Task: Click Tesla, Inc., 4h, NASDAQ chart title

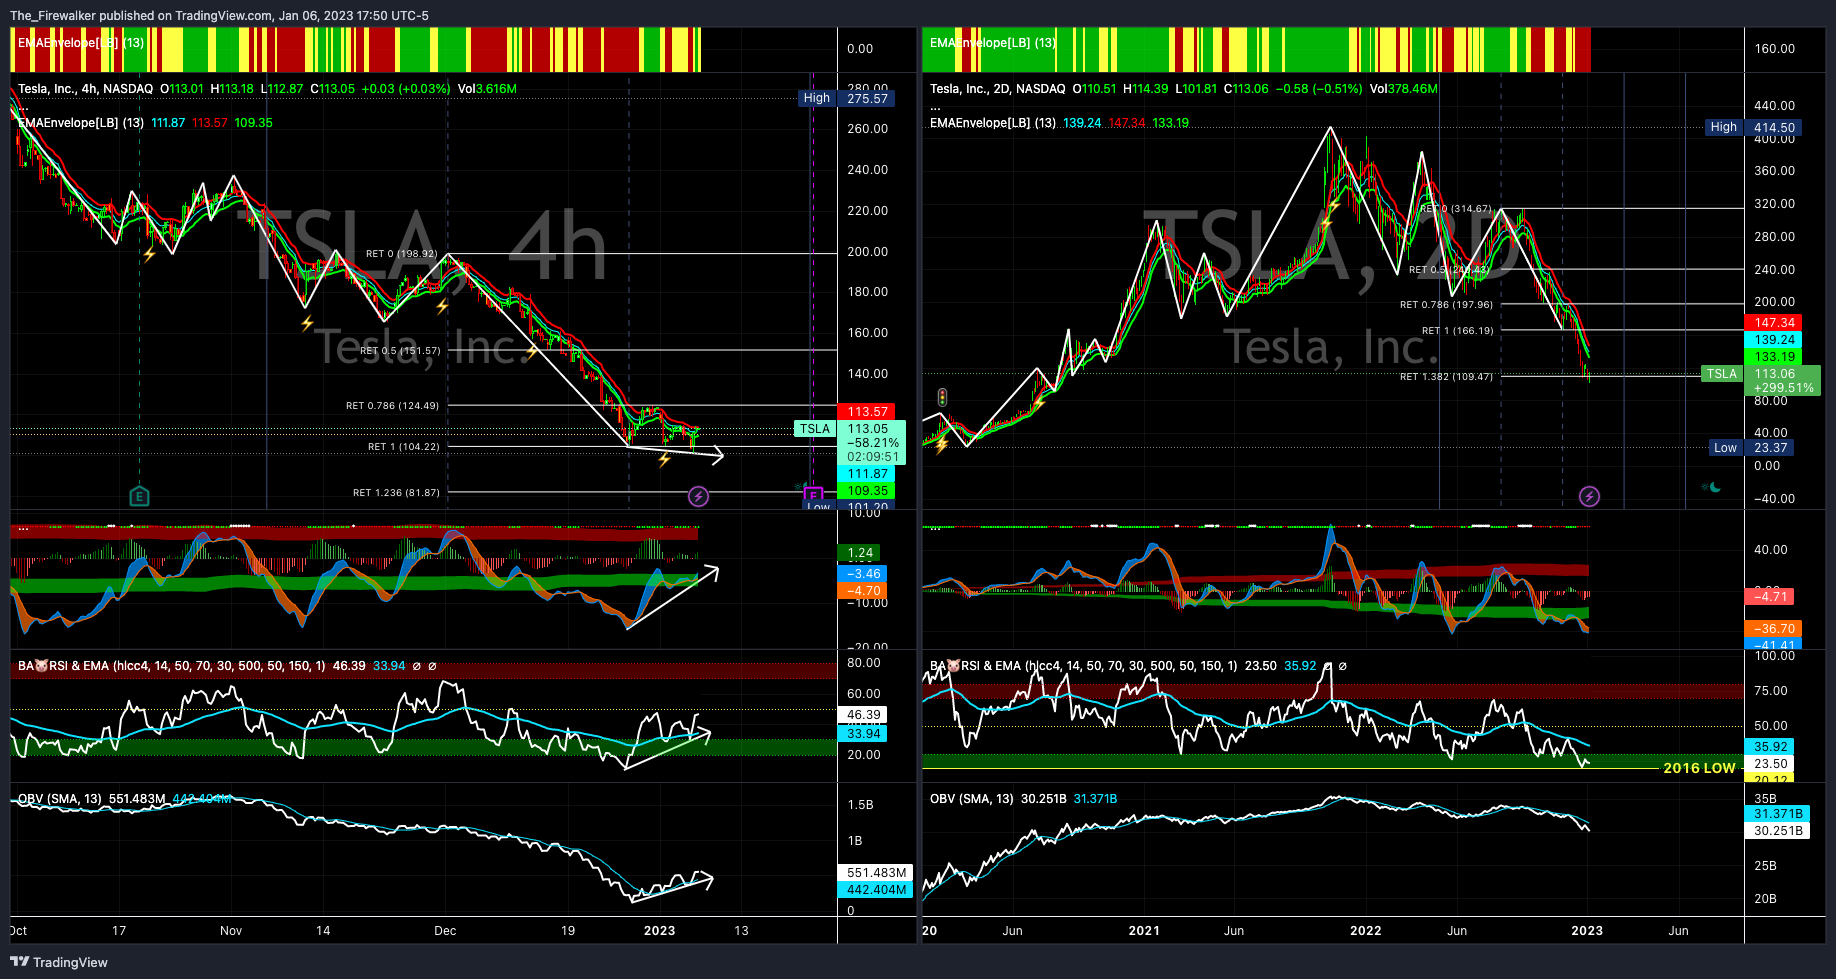Action: coord(86,89)
